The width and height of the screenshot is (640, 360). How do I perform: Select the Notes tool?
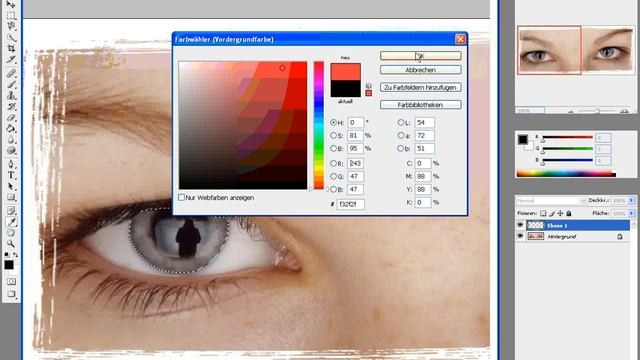11,211
